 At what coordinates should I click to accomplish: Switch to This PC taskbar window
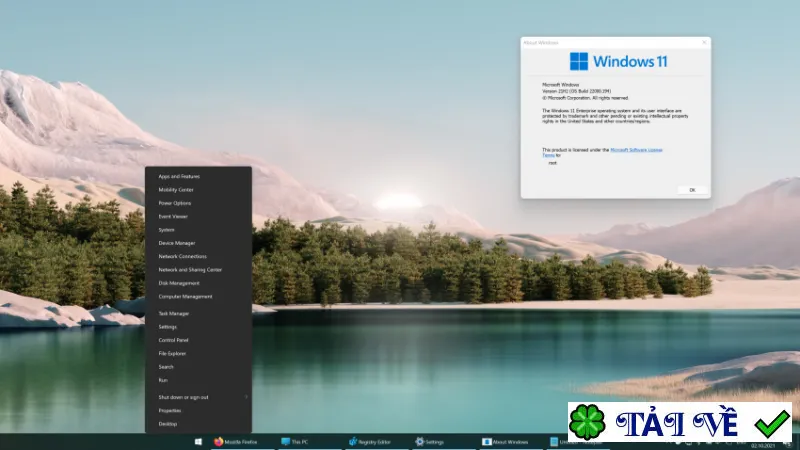295,442
